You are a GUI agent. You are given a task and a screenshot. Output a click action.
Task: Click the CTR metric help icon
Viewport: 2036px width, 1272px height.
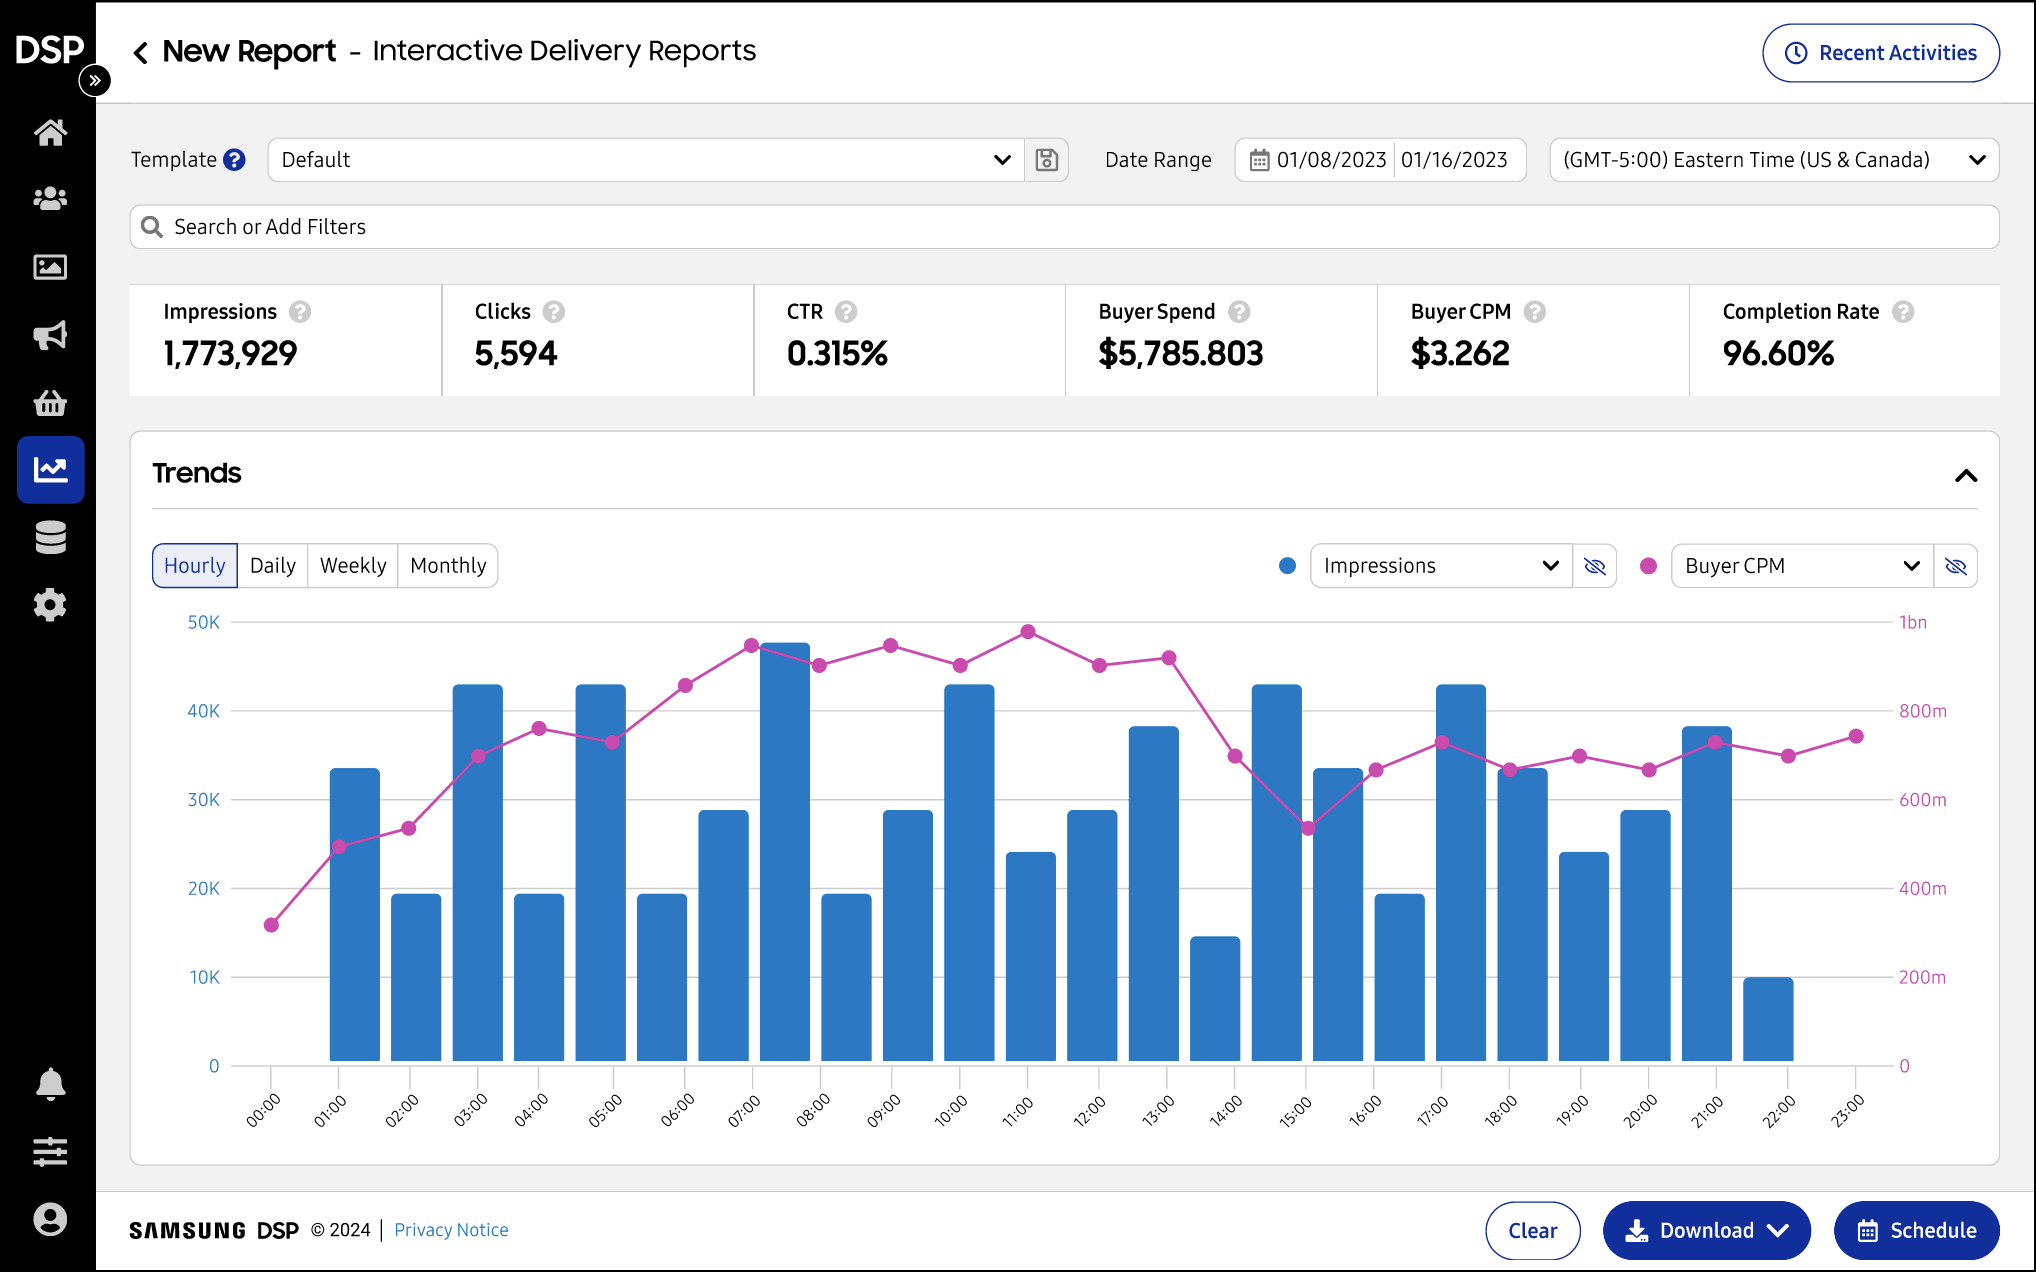click(x=846, y=312)
